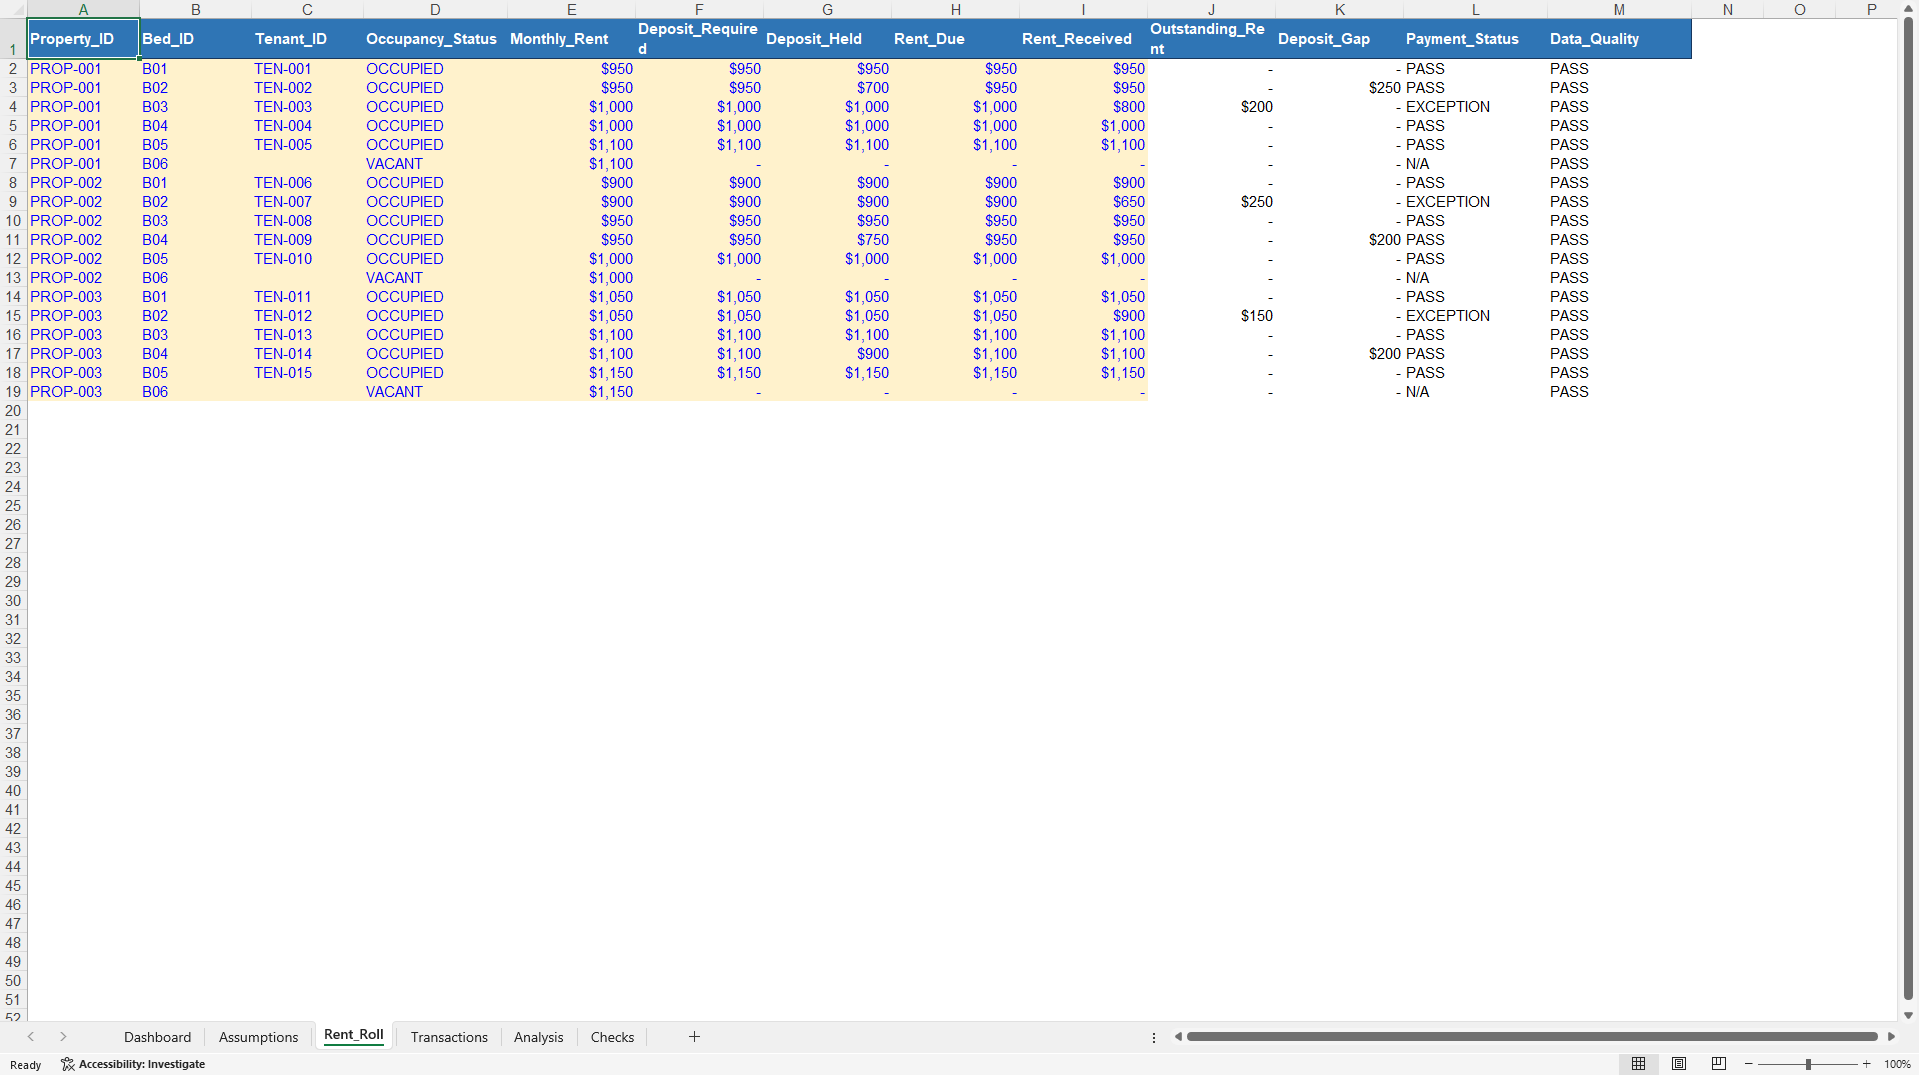Viewport: 1919px width, 1075px height.
Task: Open the Assumptions sheet tab
Action: [258, 1037]
